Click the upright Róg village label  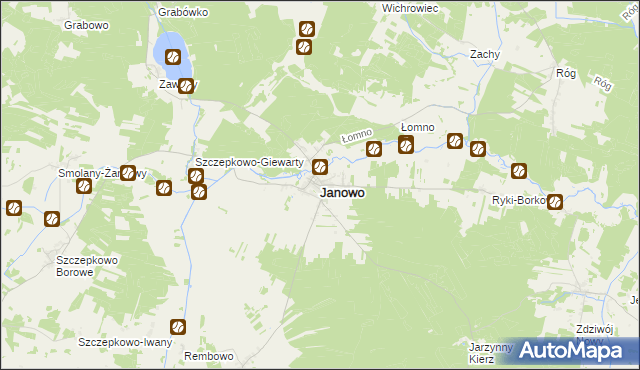[x=566, y=73]
